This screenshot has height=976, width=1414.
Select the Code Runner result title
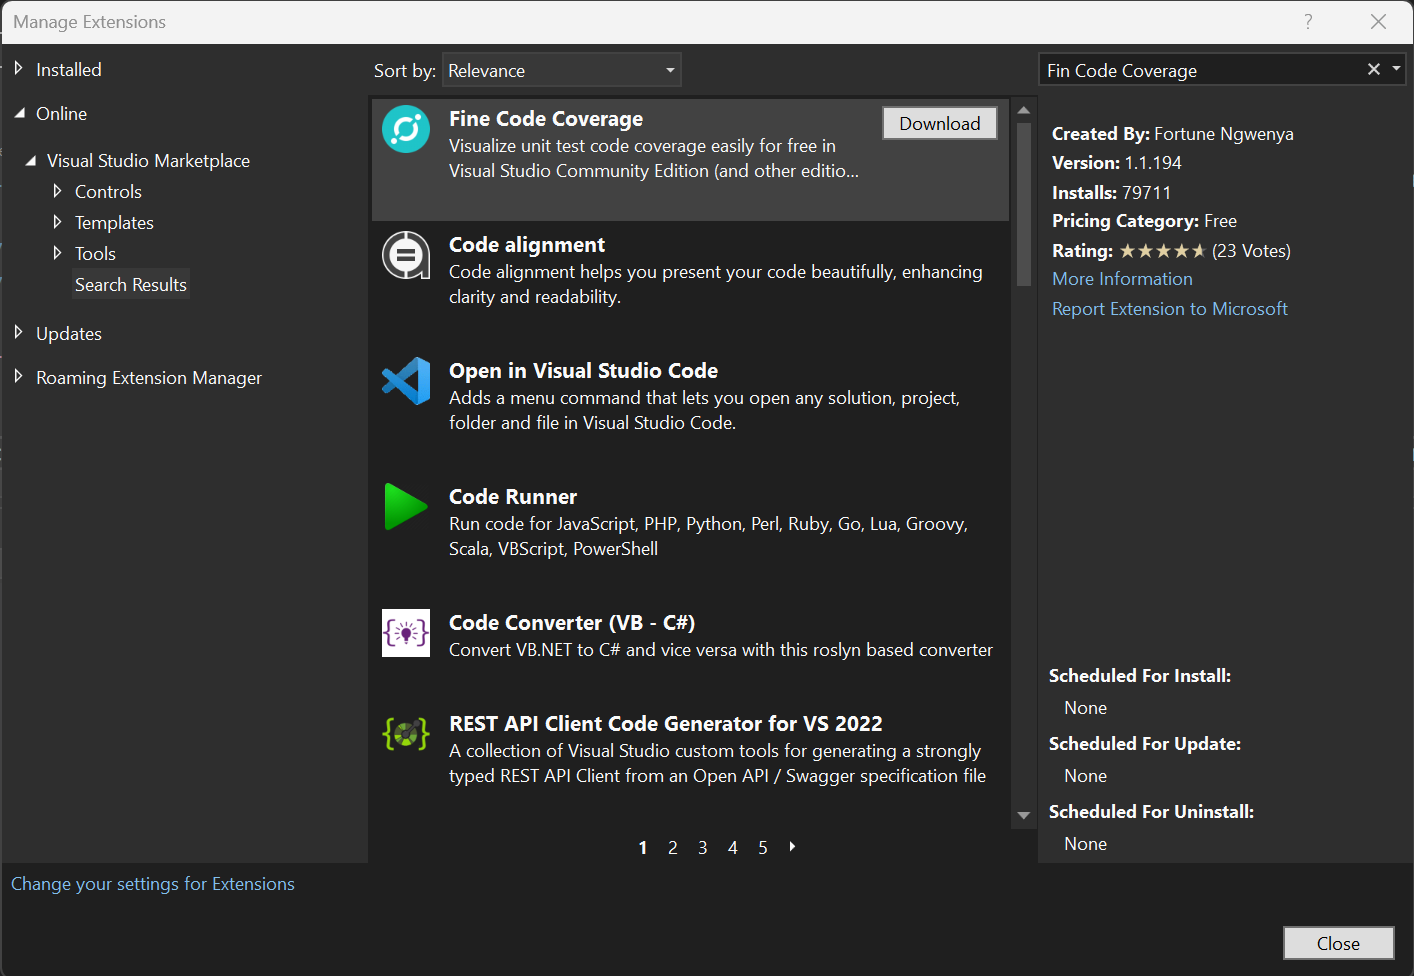(x=513, y=497)
